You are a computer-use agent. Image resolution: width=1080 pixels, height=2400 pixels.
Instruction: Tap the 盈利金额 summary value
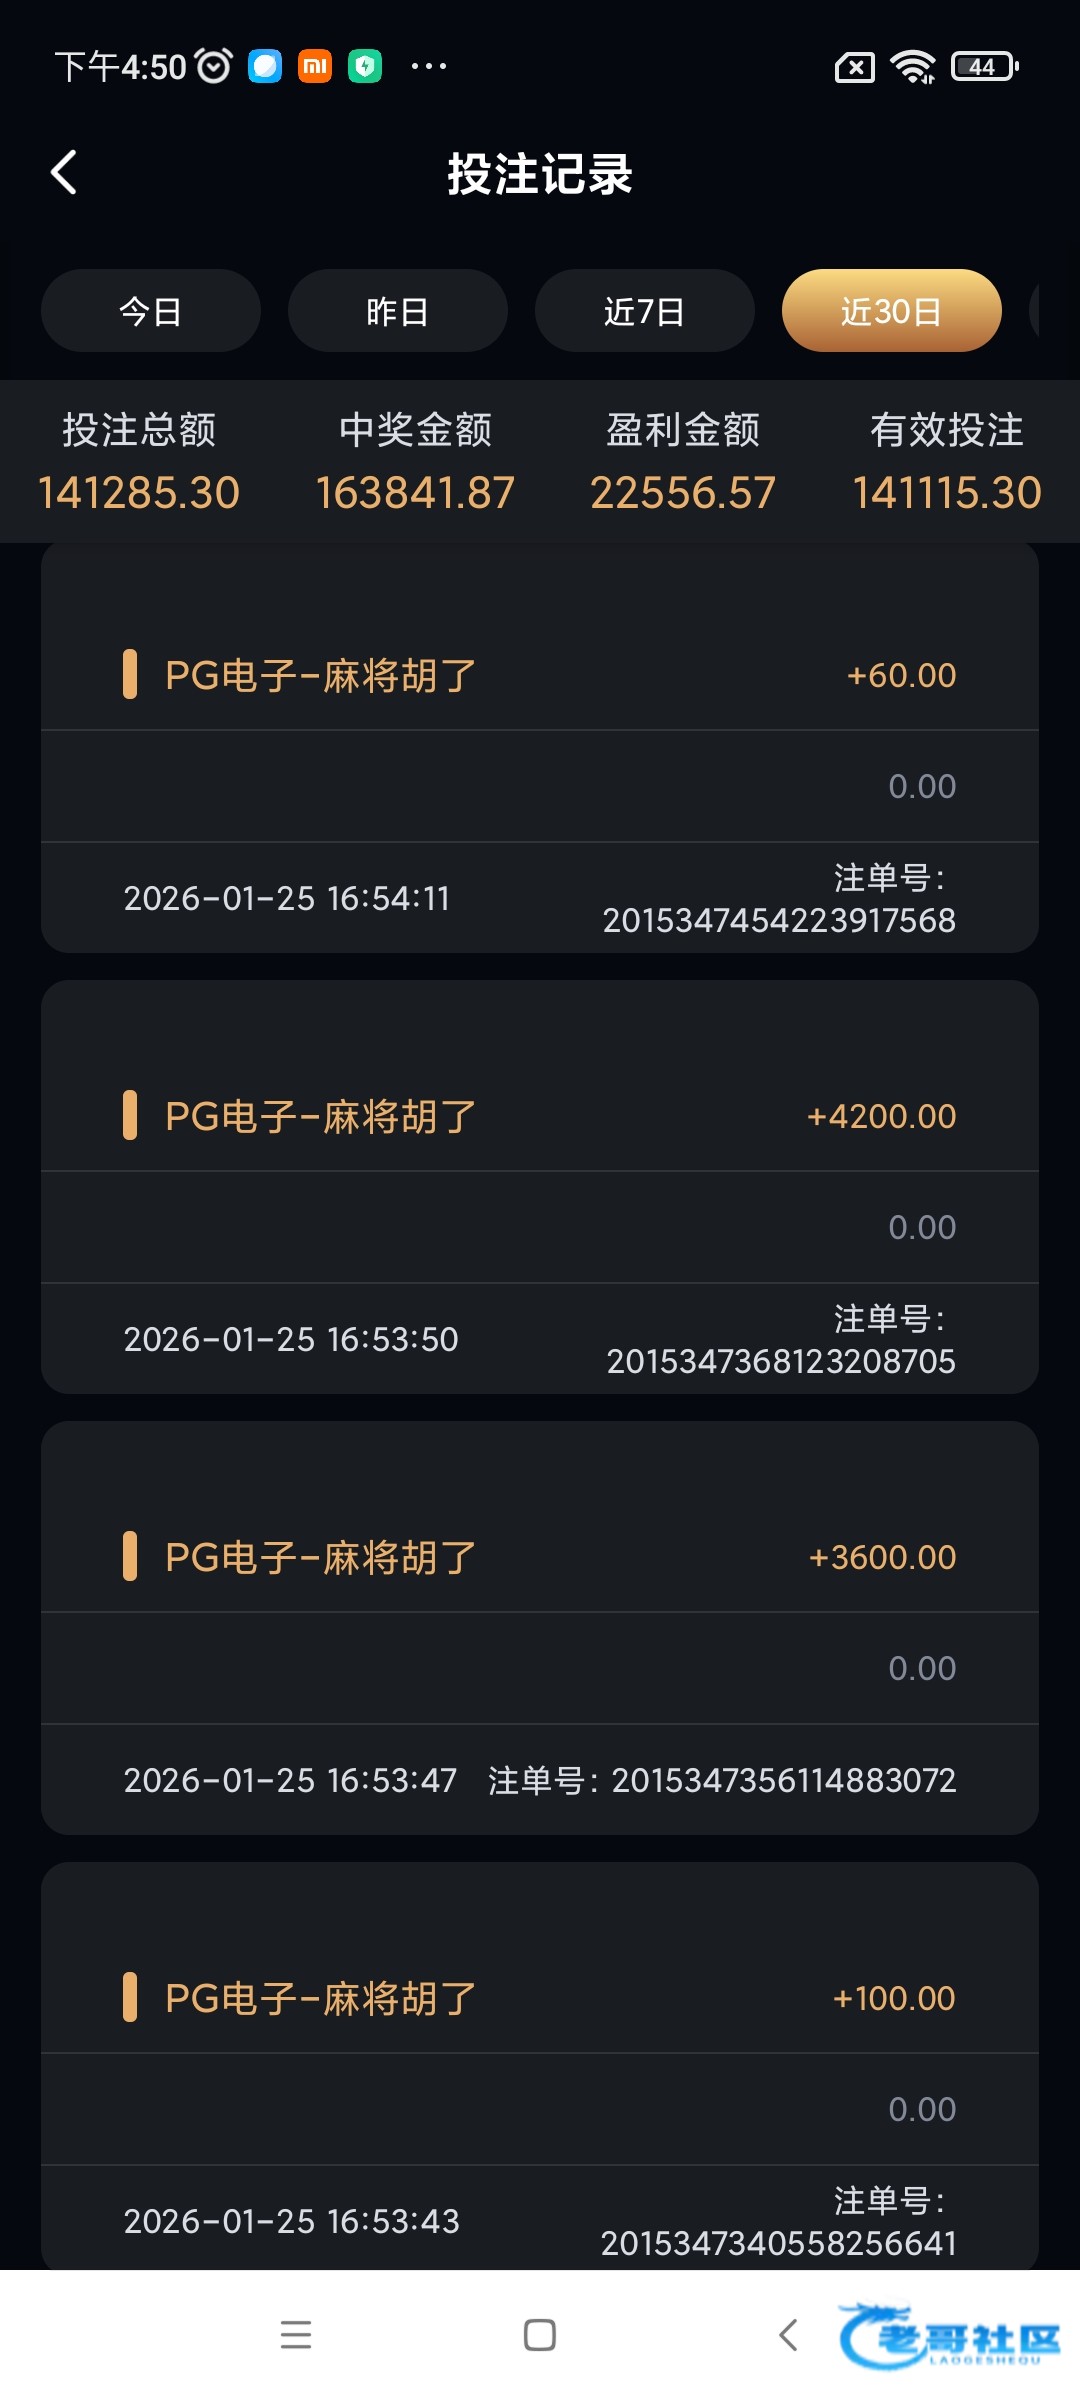(x=683, y=492)
